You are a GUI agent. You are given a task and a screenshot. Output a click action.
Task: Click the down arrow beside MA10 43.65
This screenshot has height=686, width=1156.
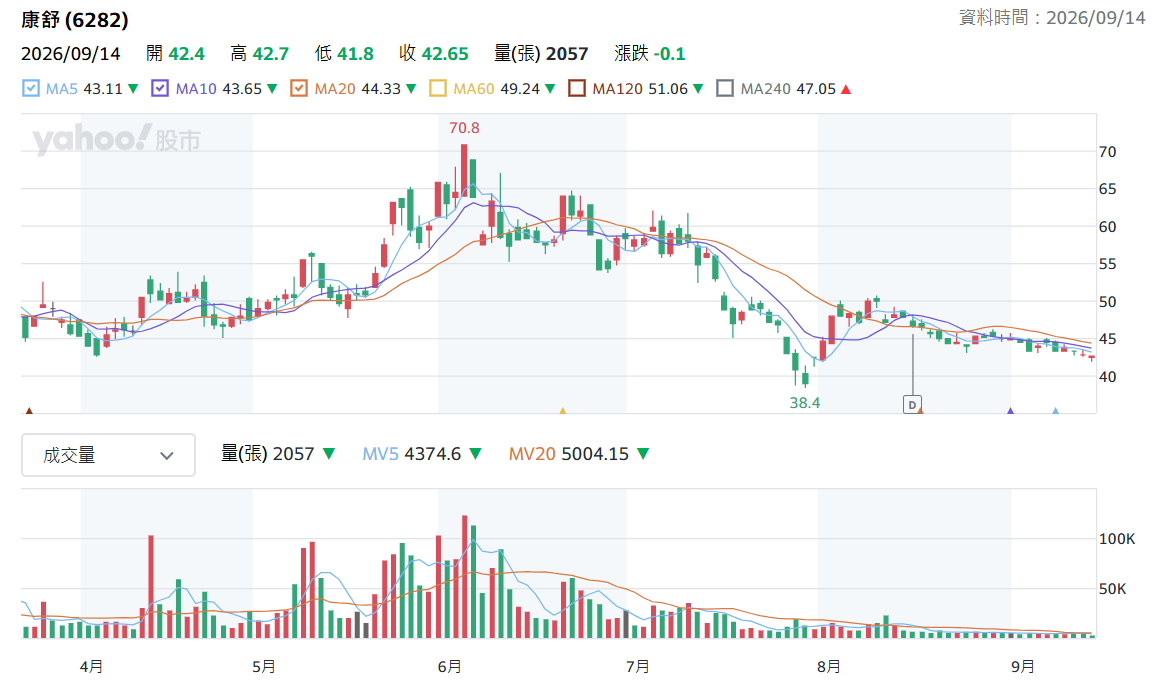[x=272, y=89]
